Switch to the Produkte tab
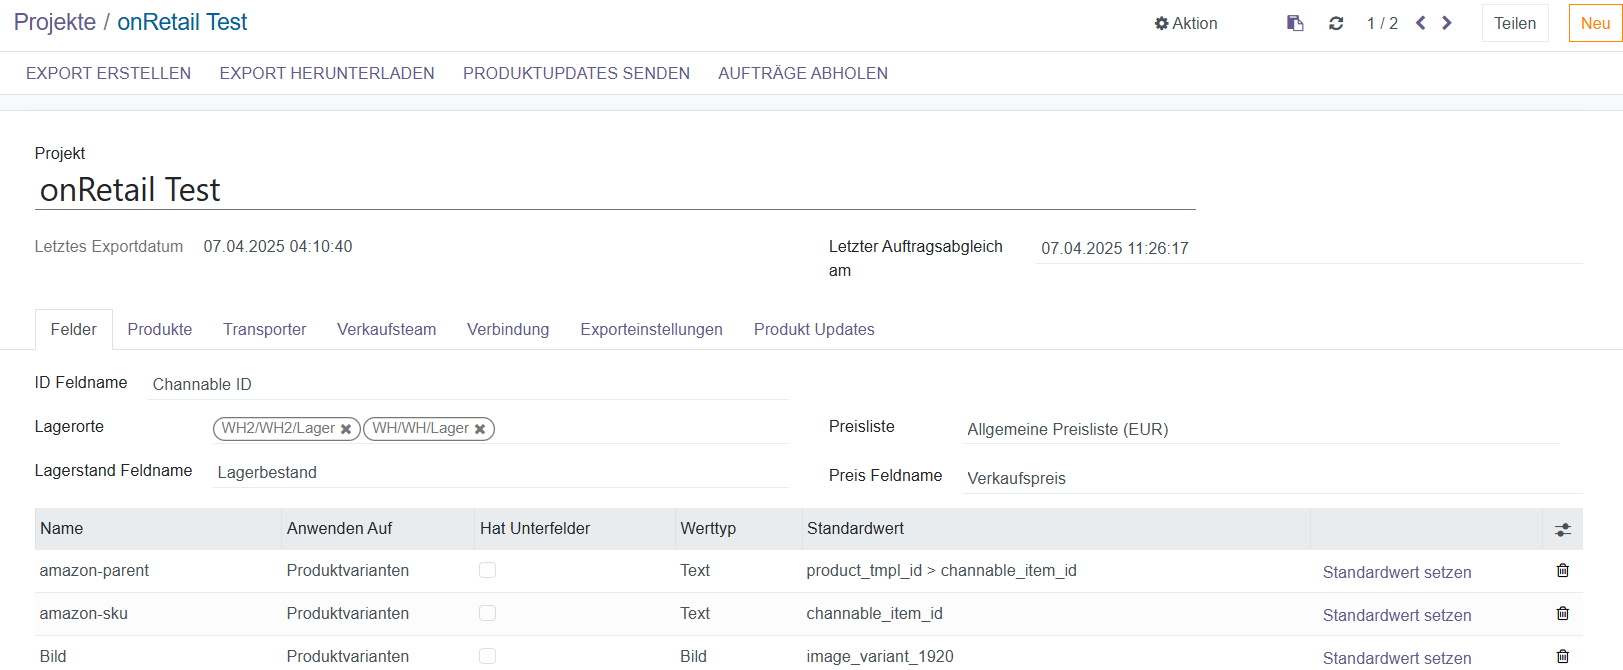Viewport: 1623px width, 670px height. (x=159, y=329)
